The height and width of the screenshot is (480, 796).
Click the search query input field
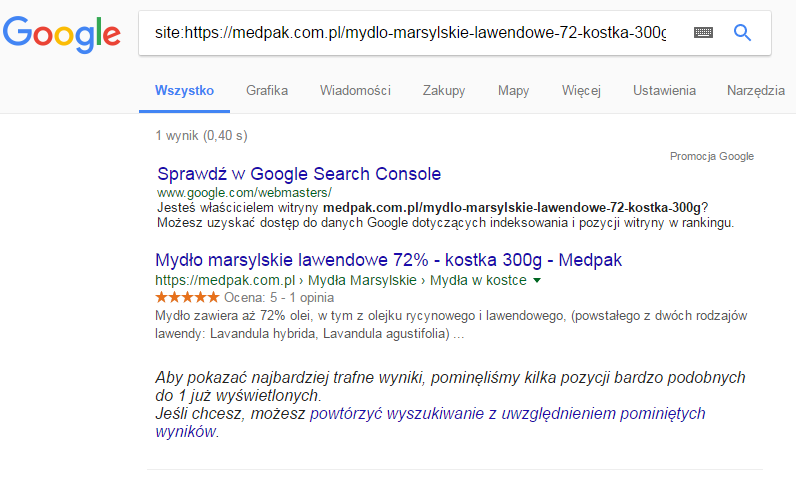click(410, 33)
